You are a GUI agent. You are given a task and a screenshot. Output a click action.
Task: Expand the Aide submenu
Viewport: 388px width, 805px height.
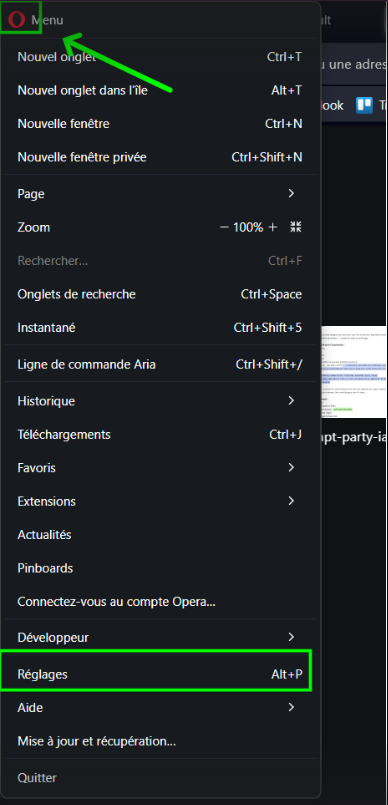(161, 707)
